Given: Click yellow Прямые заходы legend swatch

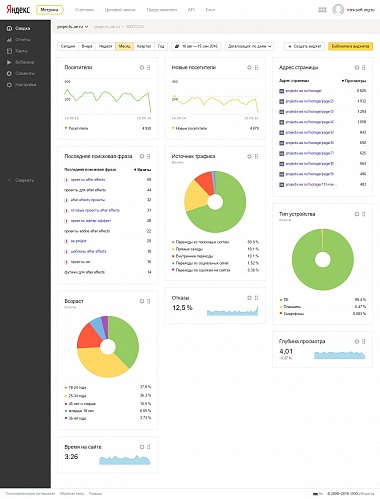Looking at the screenshot, I should point(173,249).
